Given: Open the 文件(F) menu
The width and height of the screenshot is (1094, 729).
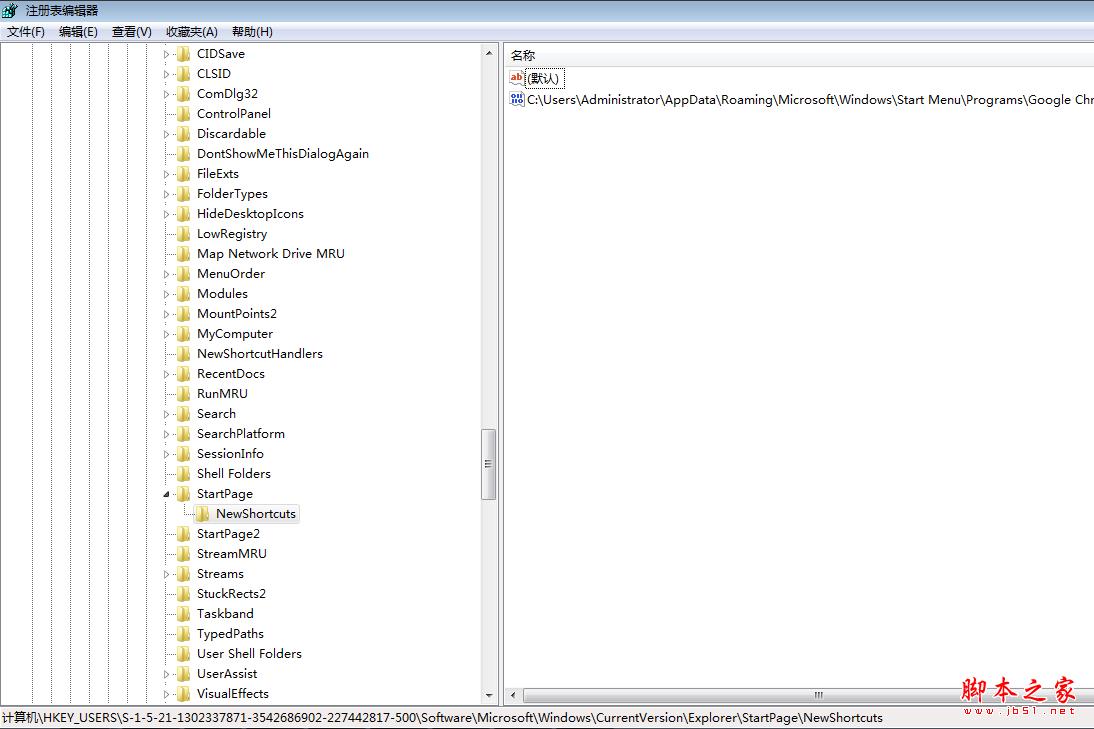Looking at the screenshot, I should point(26,32).
